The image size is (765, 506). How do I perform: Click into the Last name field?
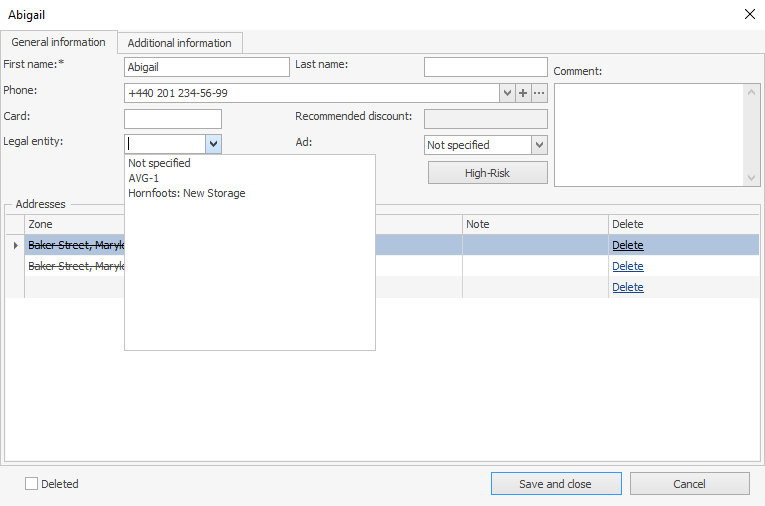click(485, 67)
